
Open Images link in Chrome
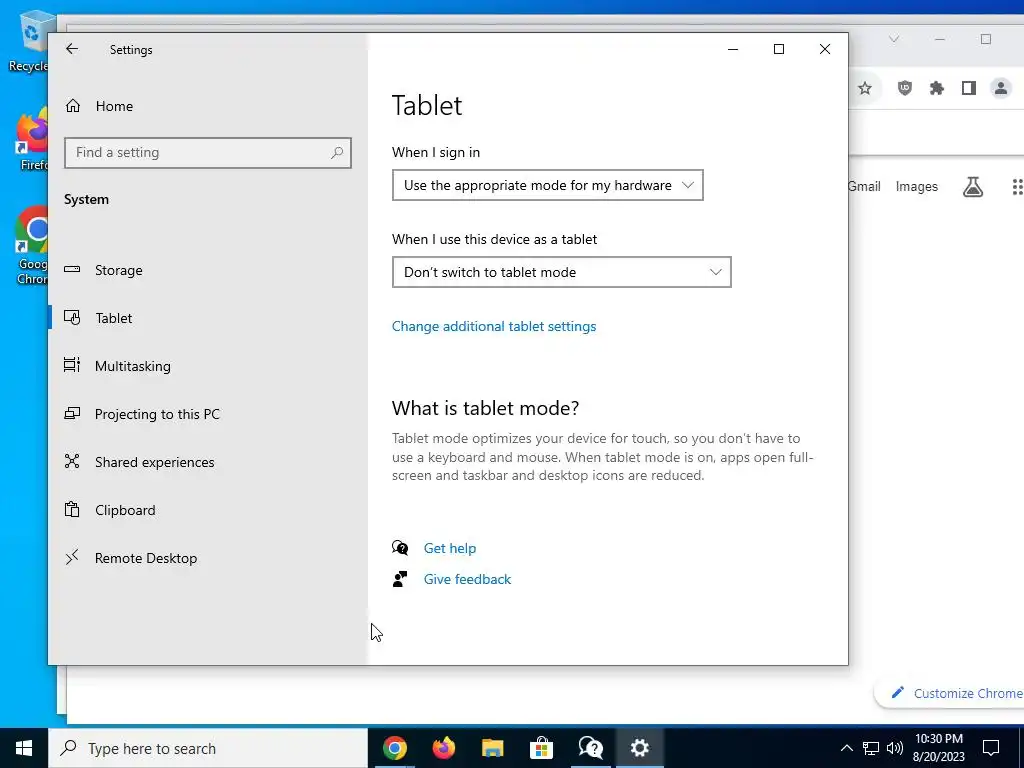pyautogui.click(x=916, y=187)
